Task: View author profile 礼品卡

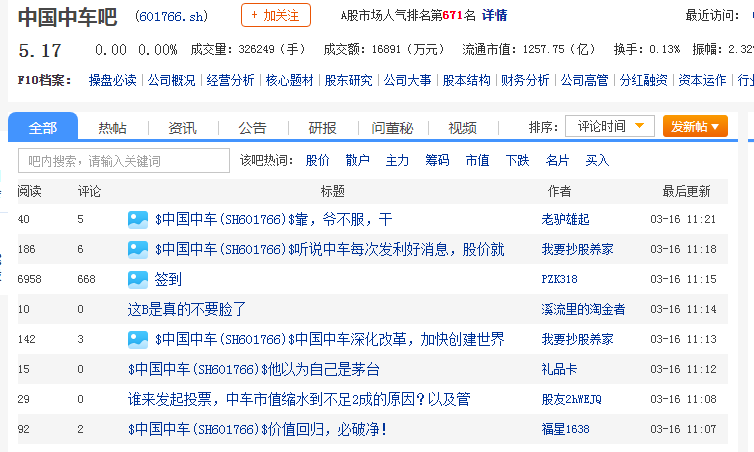Action: point(559,369)
